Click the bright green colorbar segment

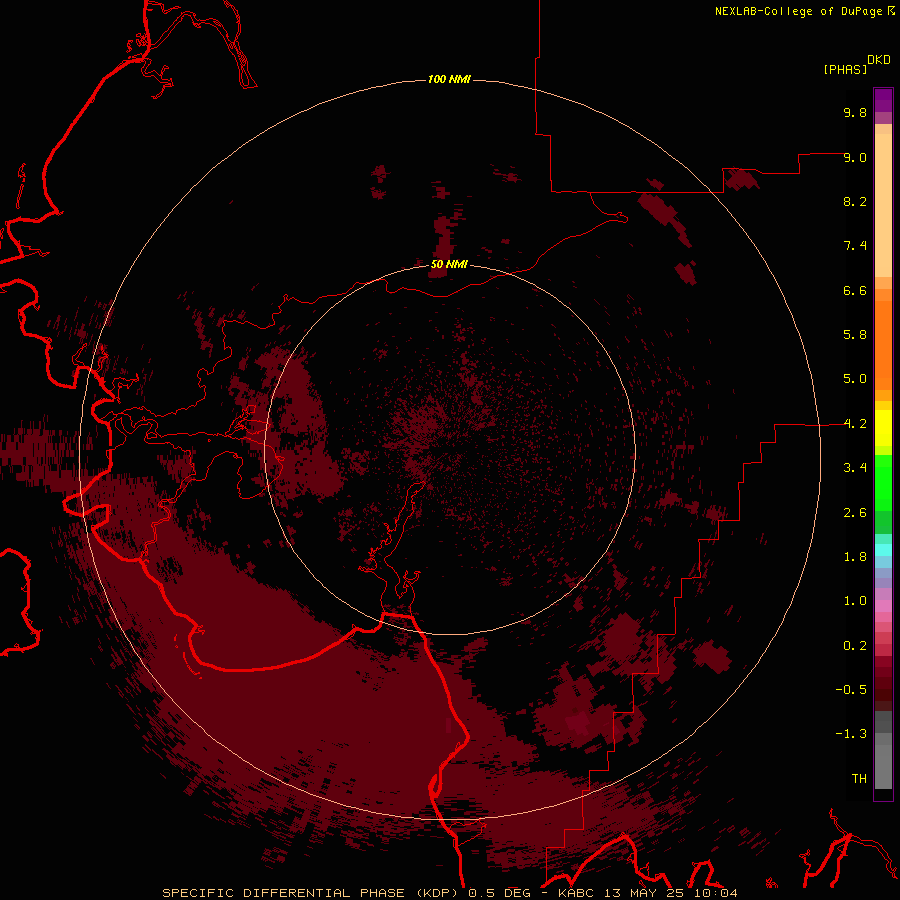click(883, 483)
